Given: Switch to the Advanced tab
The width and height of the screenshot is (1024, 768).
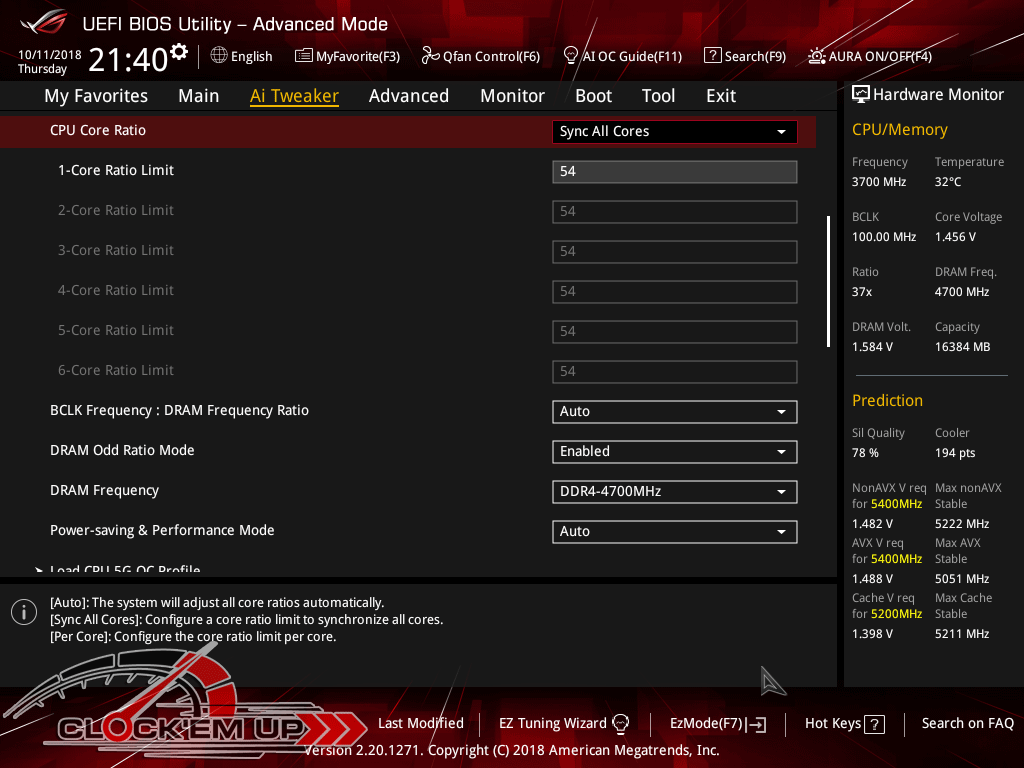Looking at the screenshot, I should [x=408, y=96].
